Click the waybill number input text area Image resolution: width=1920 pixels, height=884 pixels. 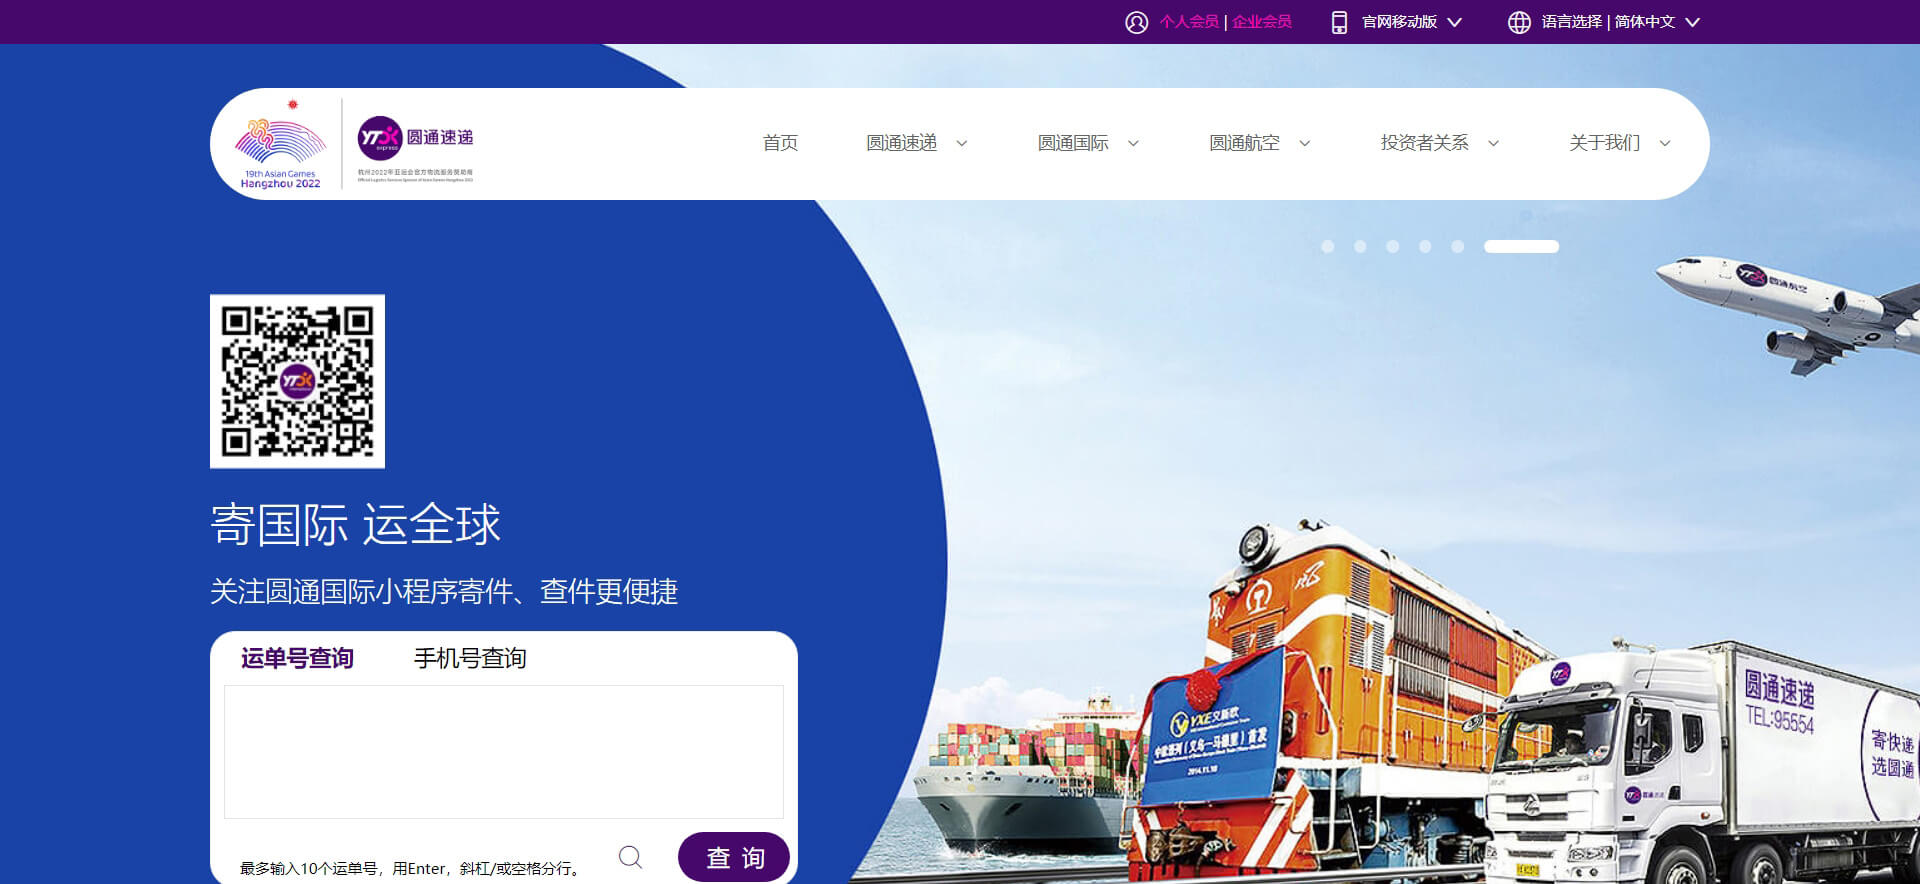tap(504, 752)
